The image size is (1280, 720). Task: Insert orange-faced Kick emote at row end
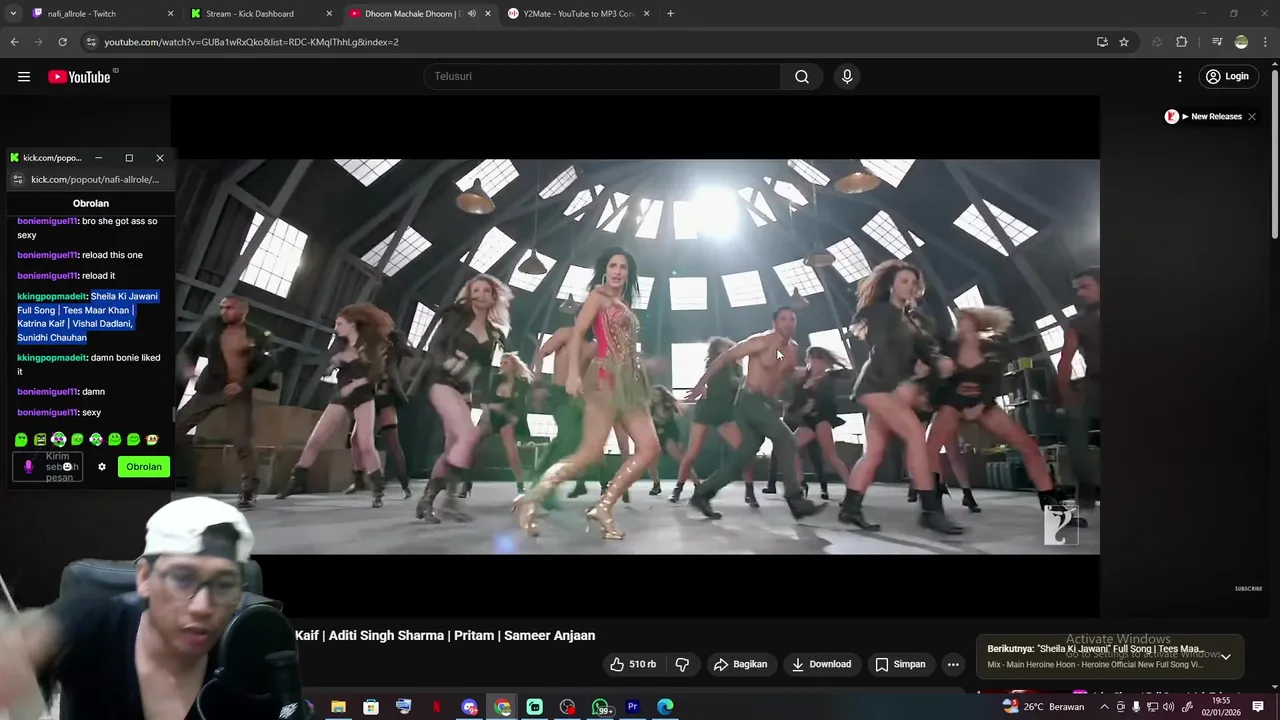coord(152,440)
